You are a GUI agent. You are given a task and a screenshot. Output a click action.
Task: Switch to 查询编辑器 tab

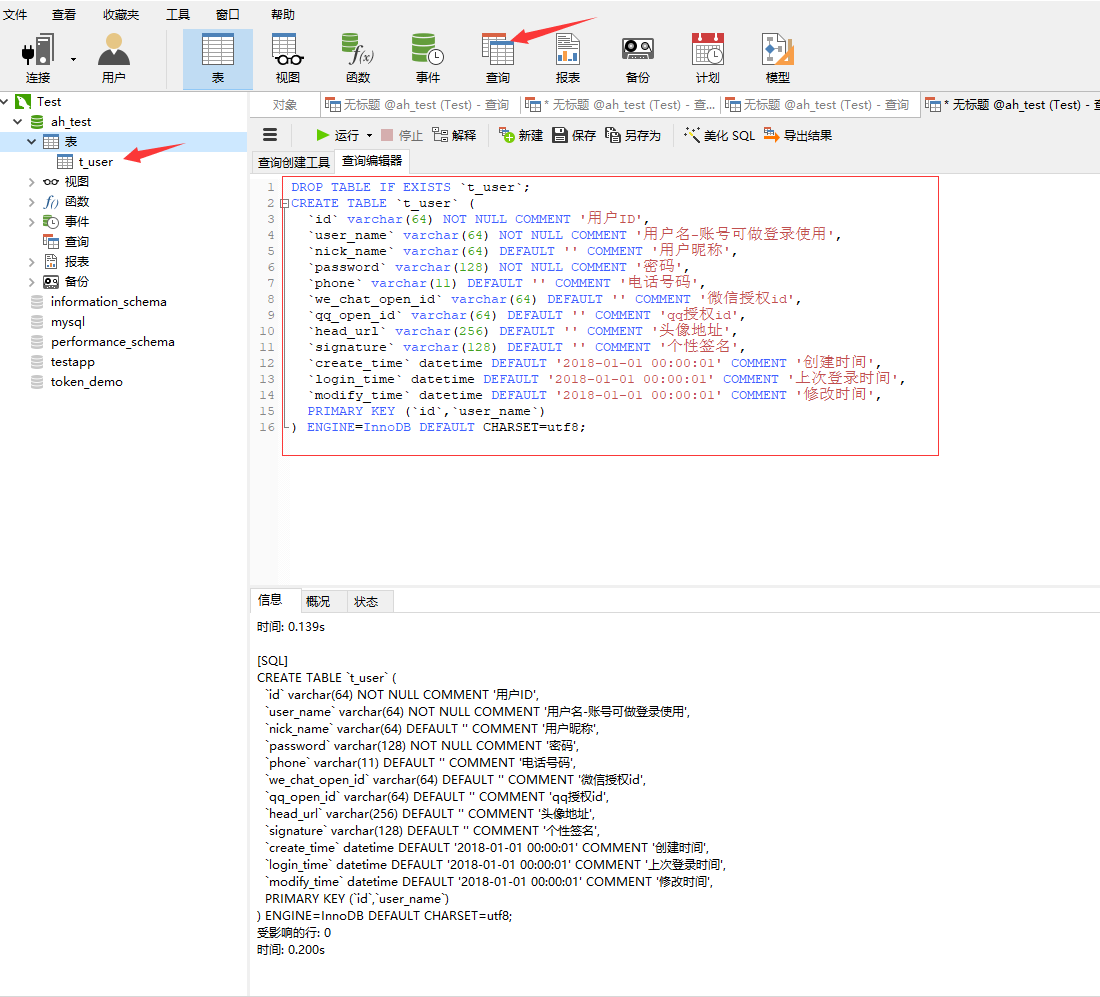pyautogui.click(x=372, y=161)
